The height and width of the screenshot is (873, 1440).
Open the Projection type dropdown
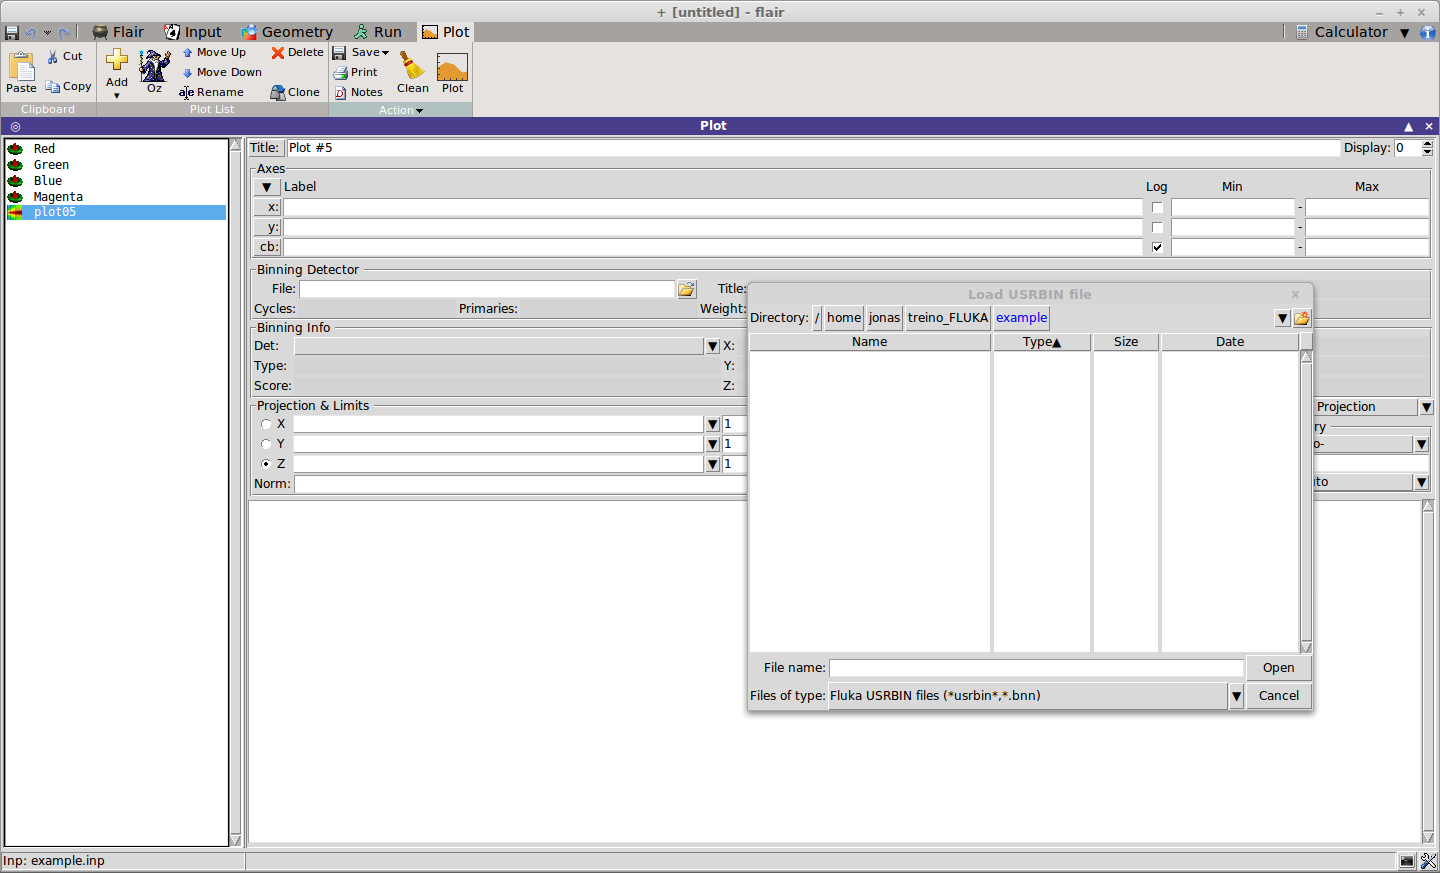pyautogui.click(x=1426, y=407)
